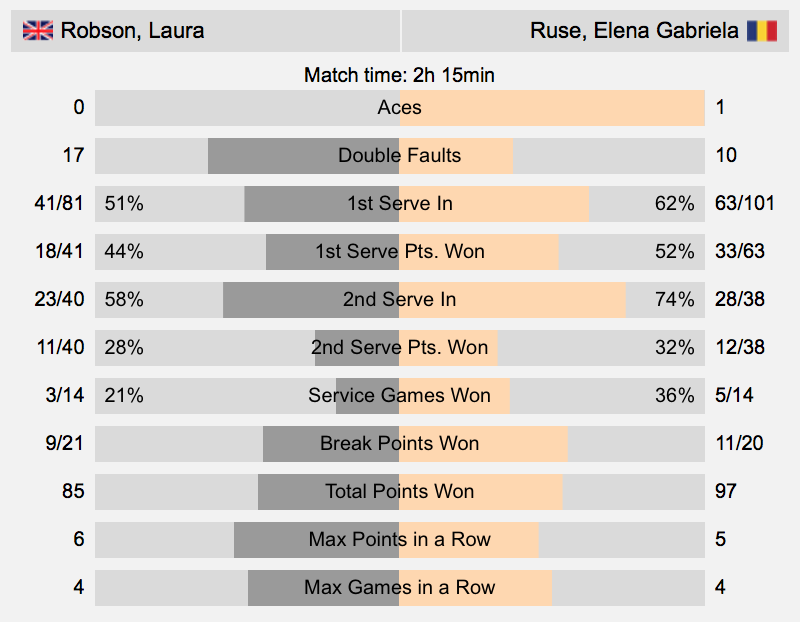800x622 pixels.
Task: Click the Break Points Won label
Action: [399, 443]
